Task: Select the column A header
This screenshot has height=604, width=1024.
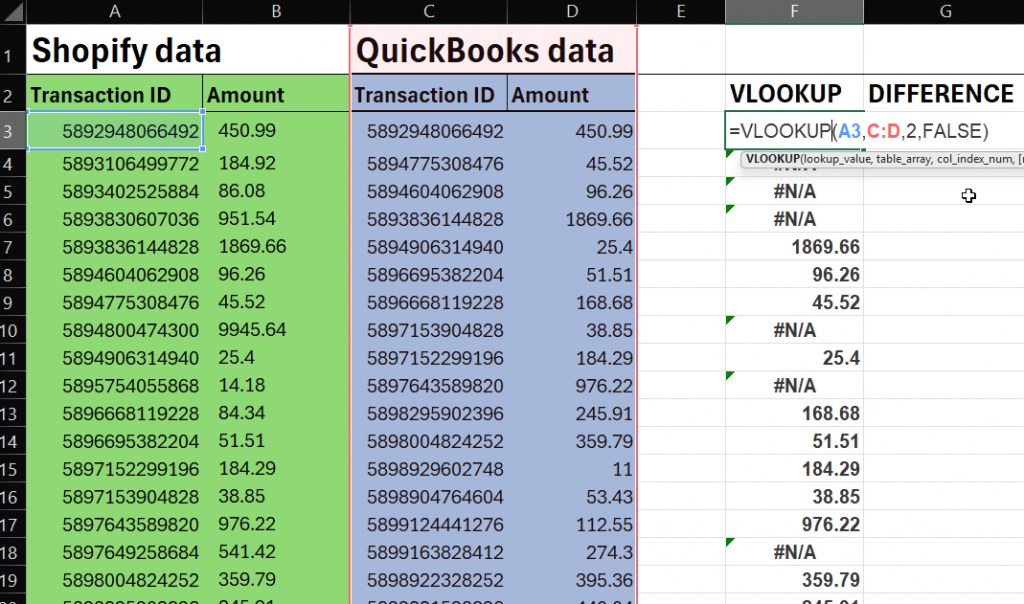Action: pyautogui.click(x=115, y=12)
